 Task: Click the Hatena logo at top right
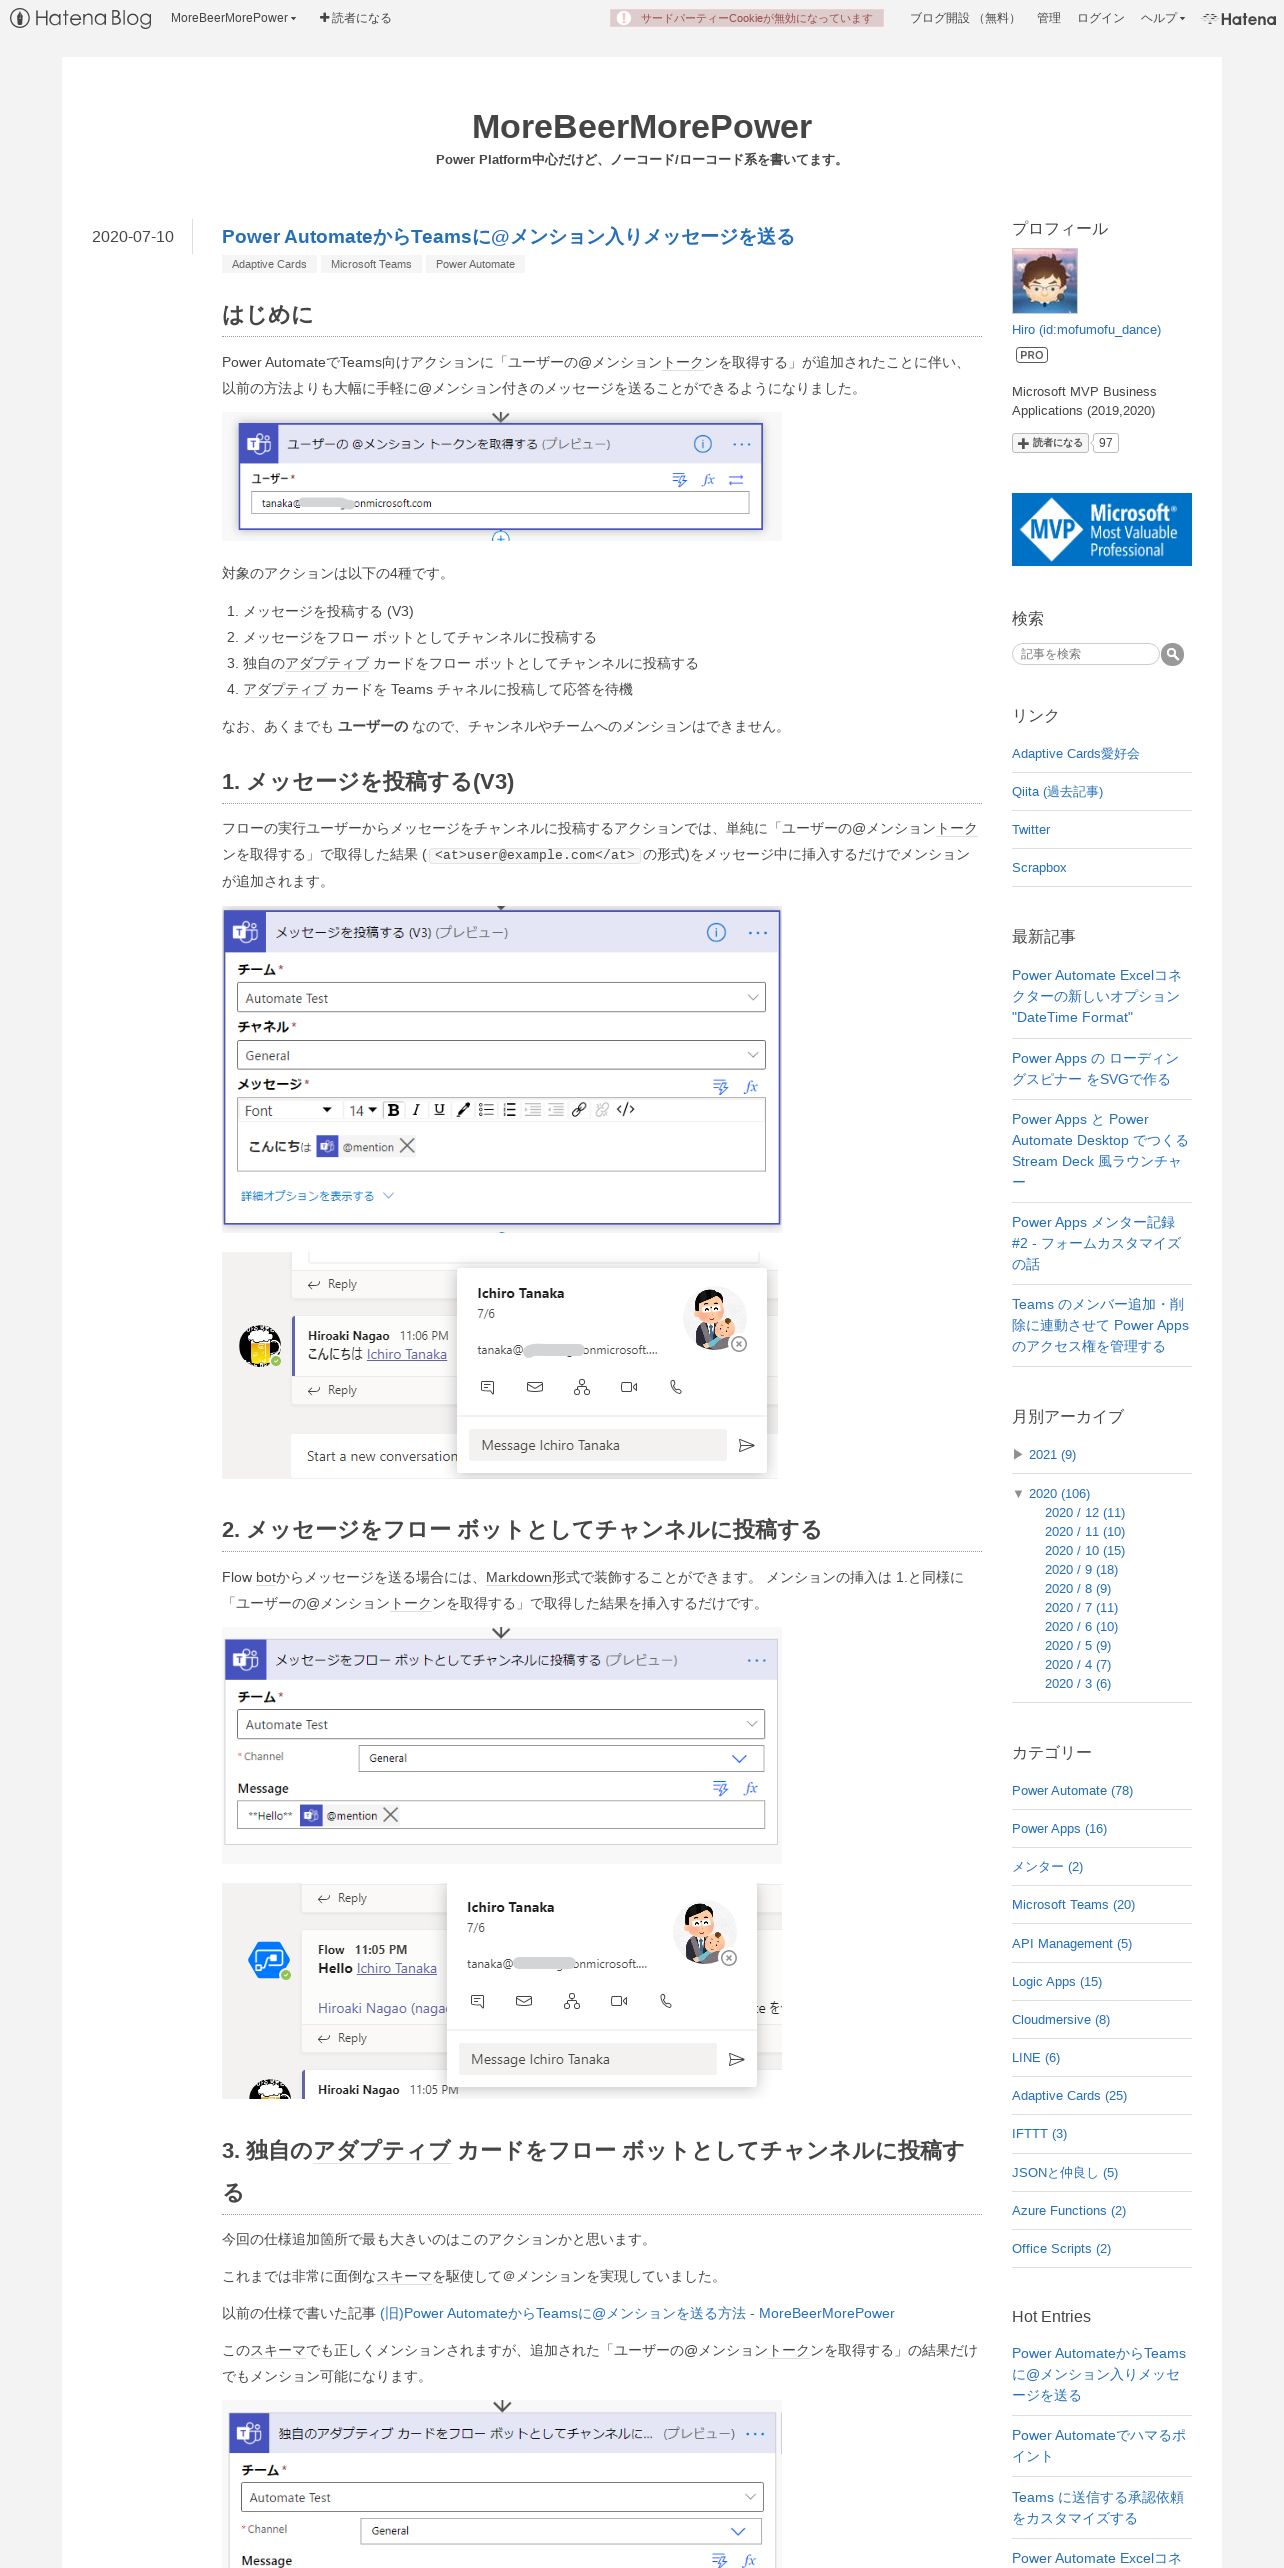pyautogui.click(x=1240, y=18)
